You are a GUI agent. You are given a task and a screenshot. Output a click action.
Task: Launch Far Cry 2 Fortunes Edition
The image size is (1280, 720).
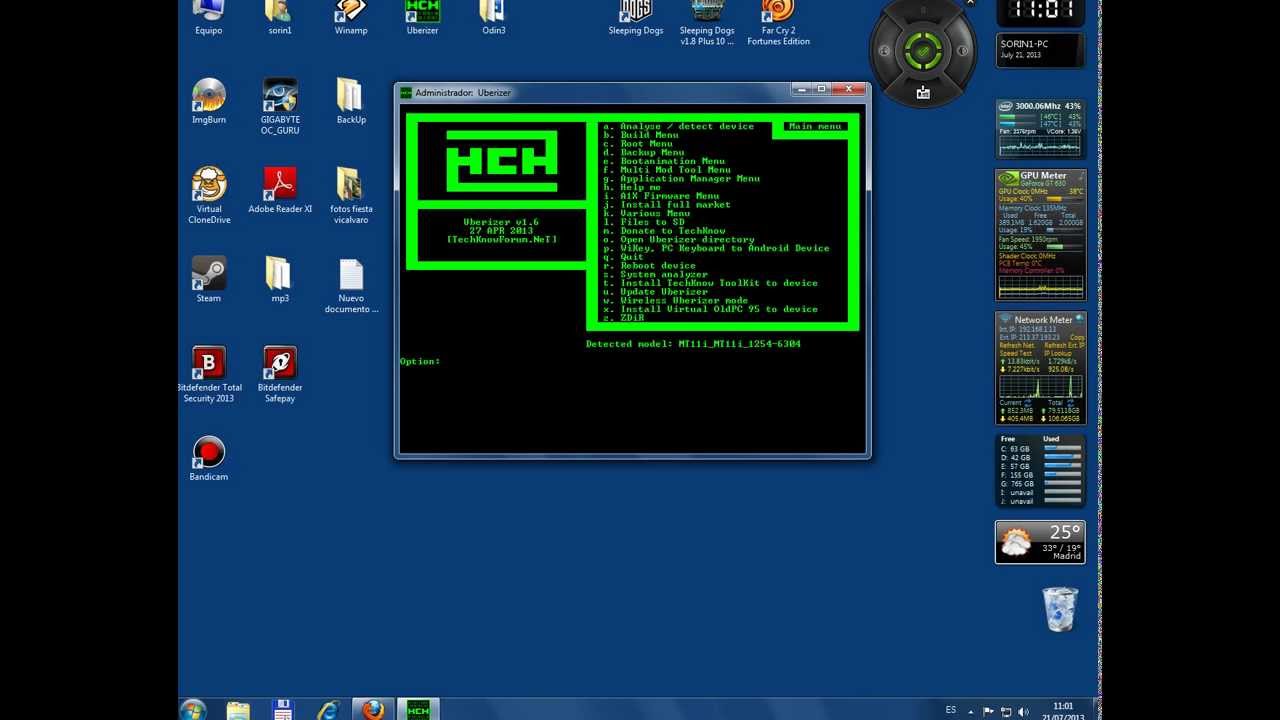click(778, 22)
